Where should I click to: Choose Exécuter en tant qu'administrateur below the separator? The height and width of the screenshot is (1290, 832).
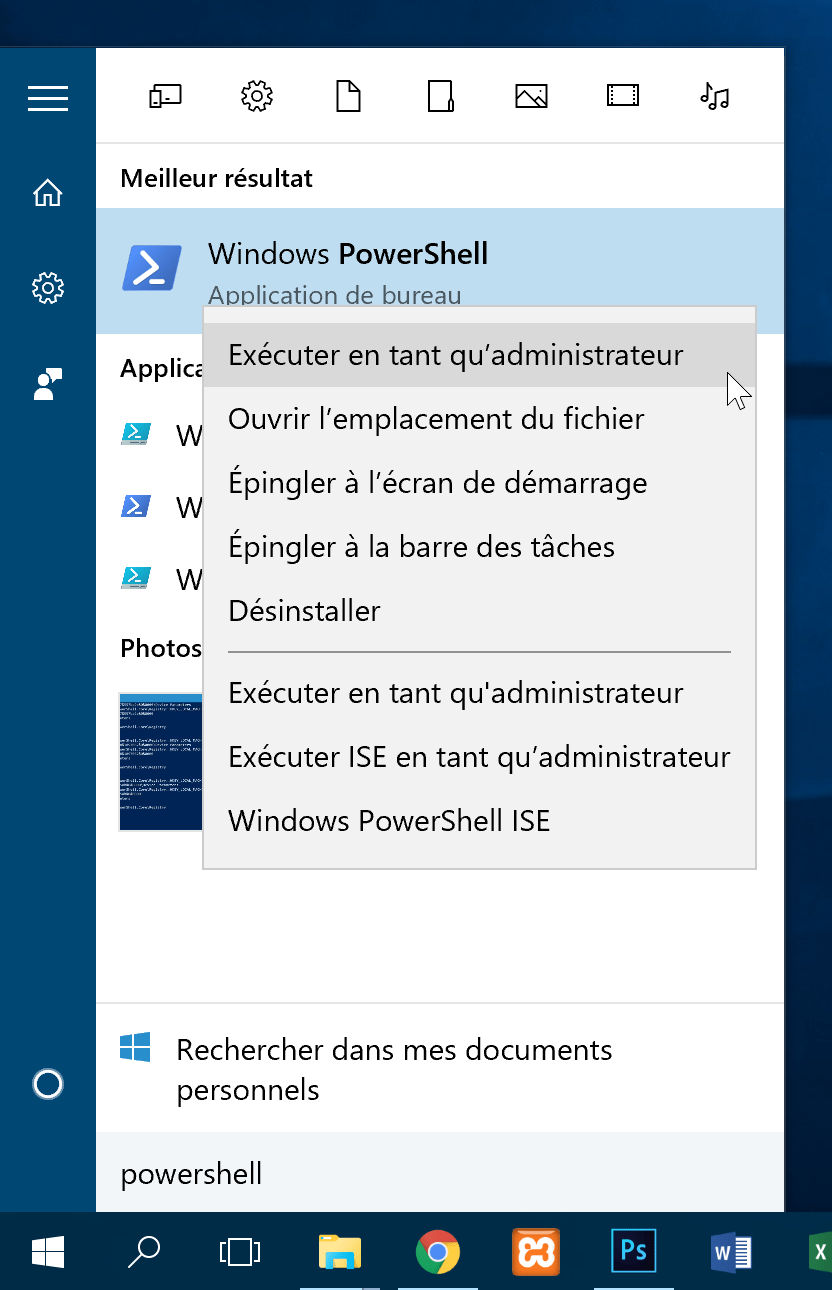479,693
